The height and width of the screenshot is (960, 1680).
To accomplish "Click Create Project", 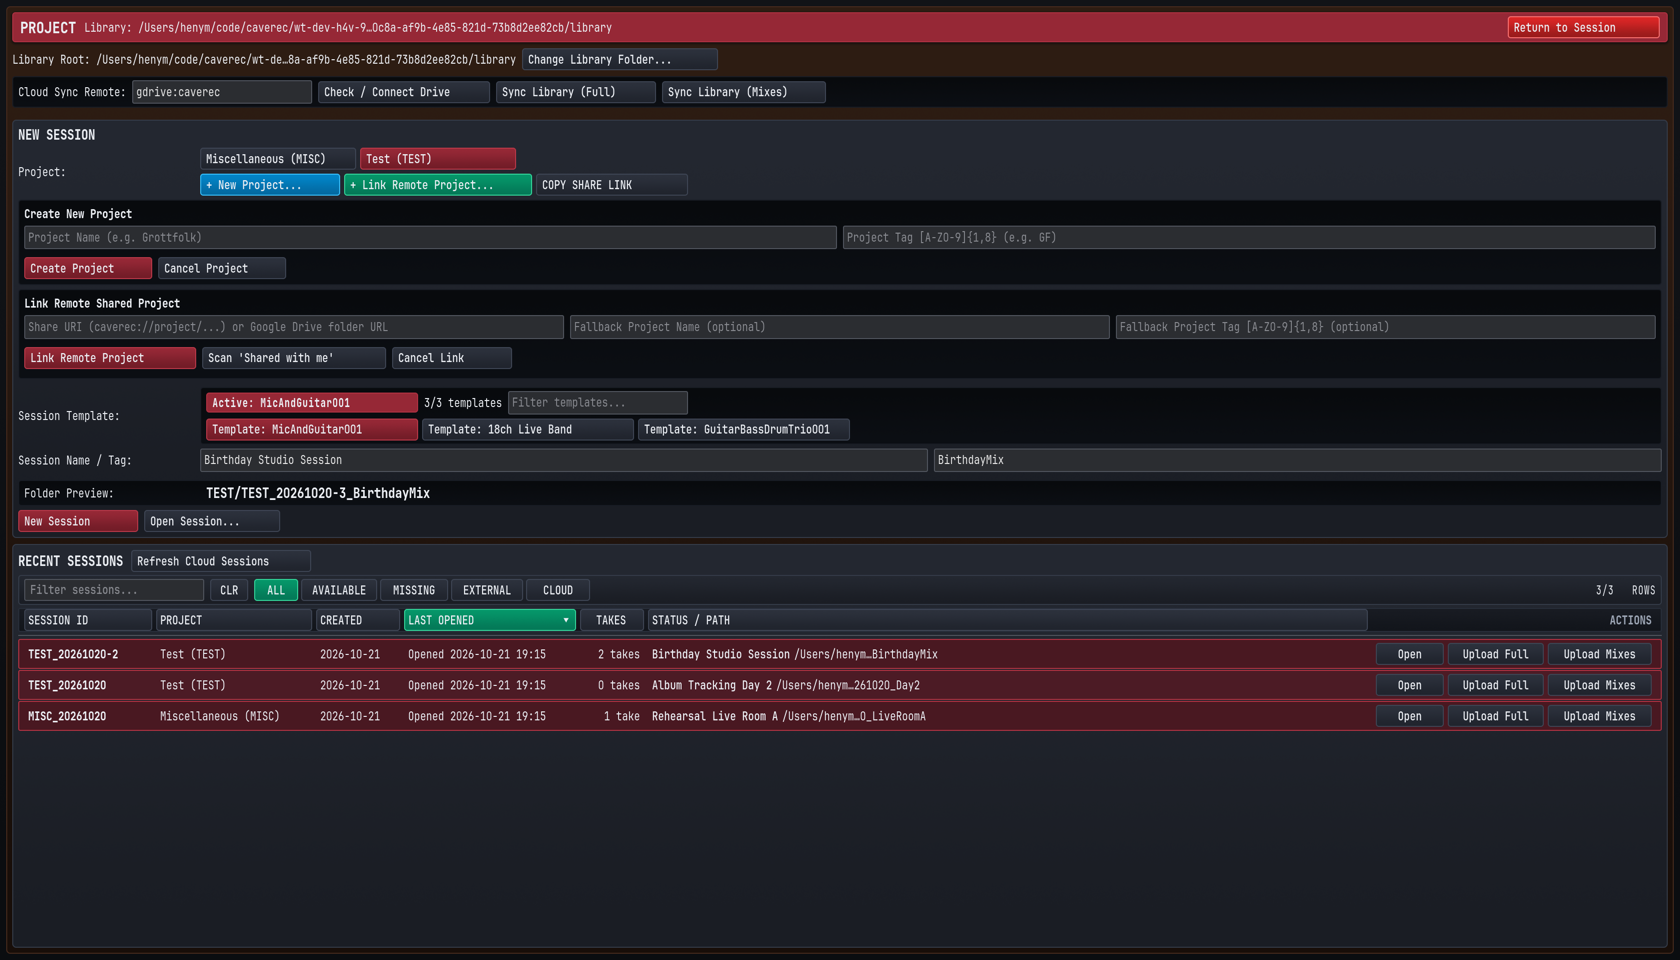I will coord(87,269).
